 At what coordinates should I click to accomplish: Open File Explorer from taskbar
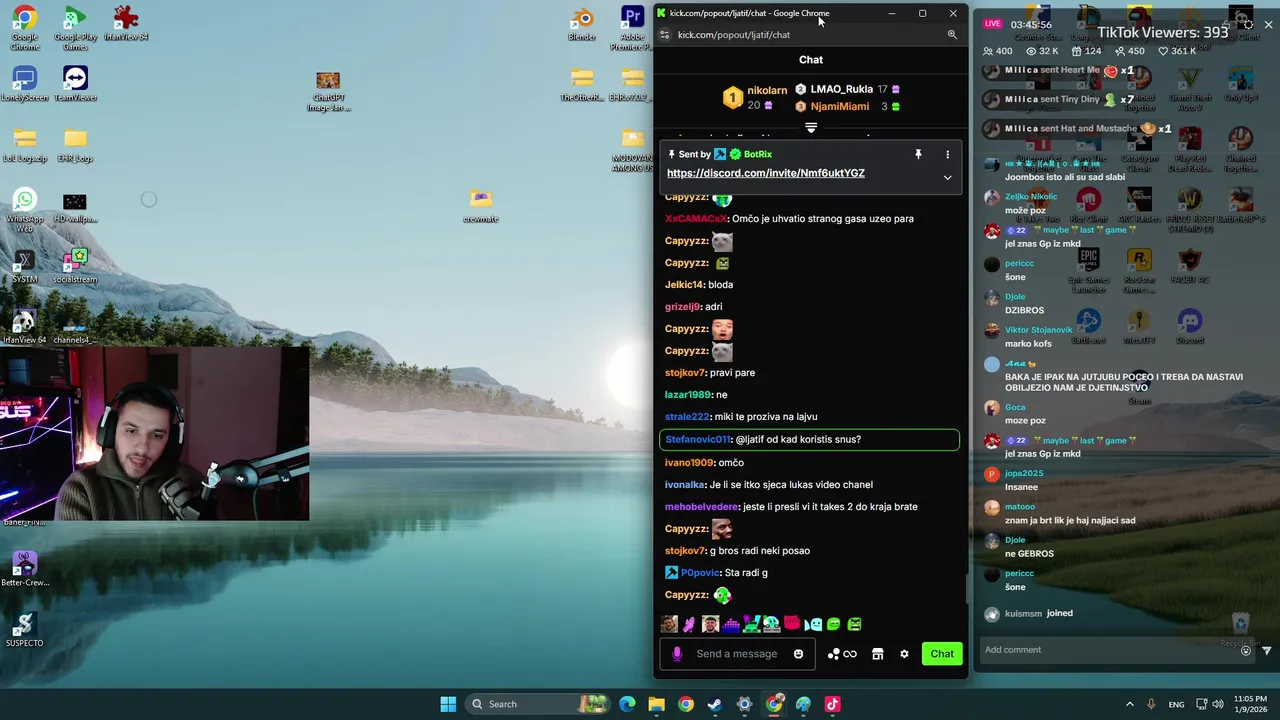656,704
